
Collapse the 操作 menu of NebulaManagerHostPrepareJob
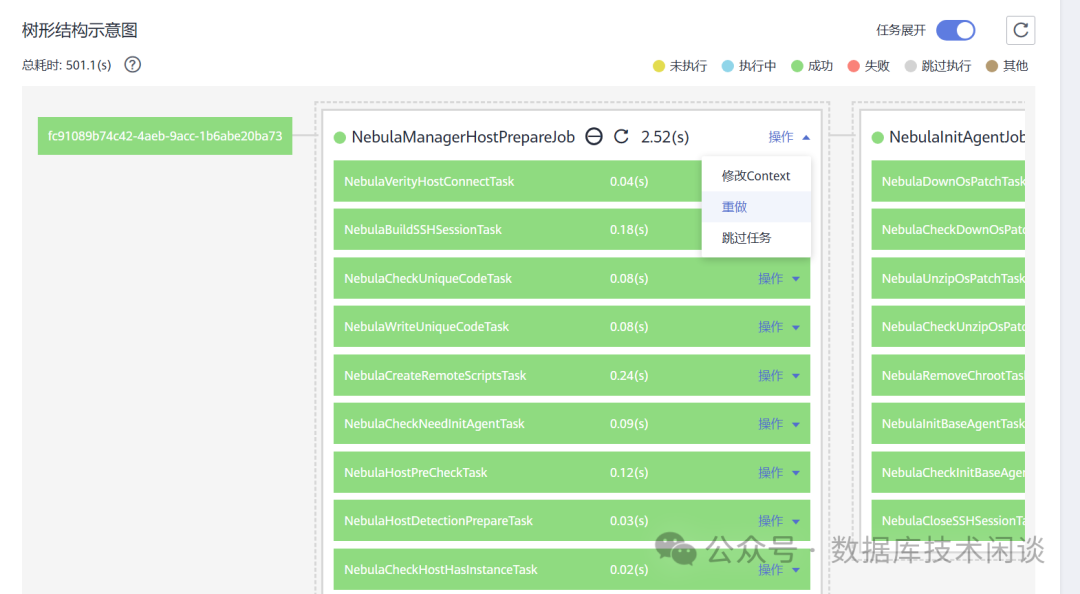789,137
